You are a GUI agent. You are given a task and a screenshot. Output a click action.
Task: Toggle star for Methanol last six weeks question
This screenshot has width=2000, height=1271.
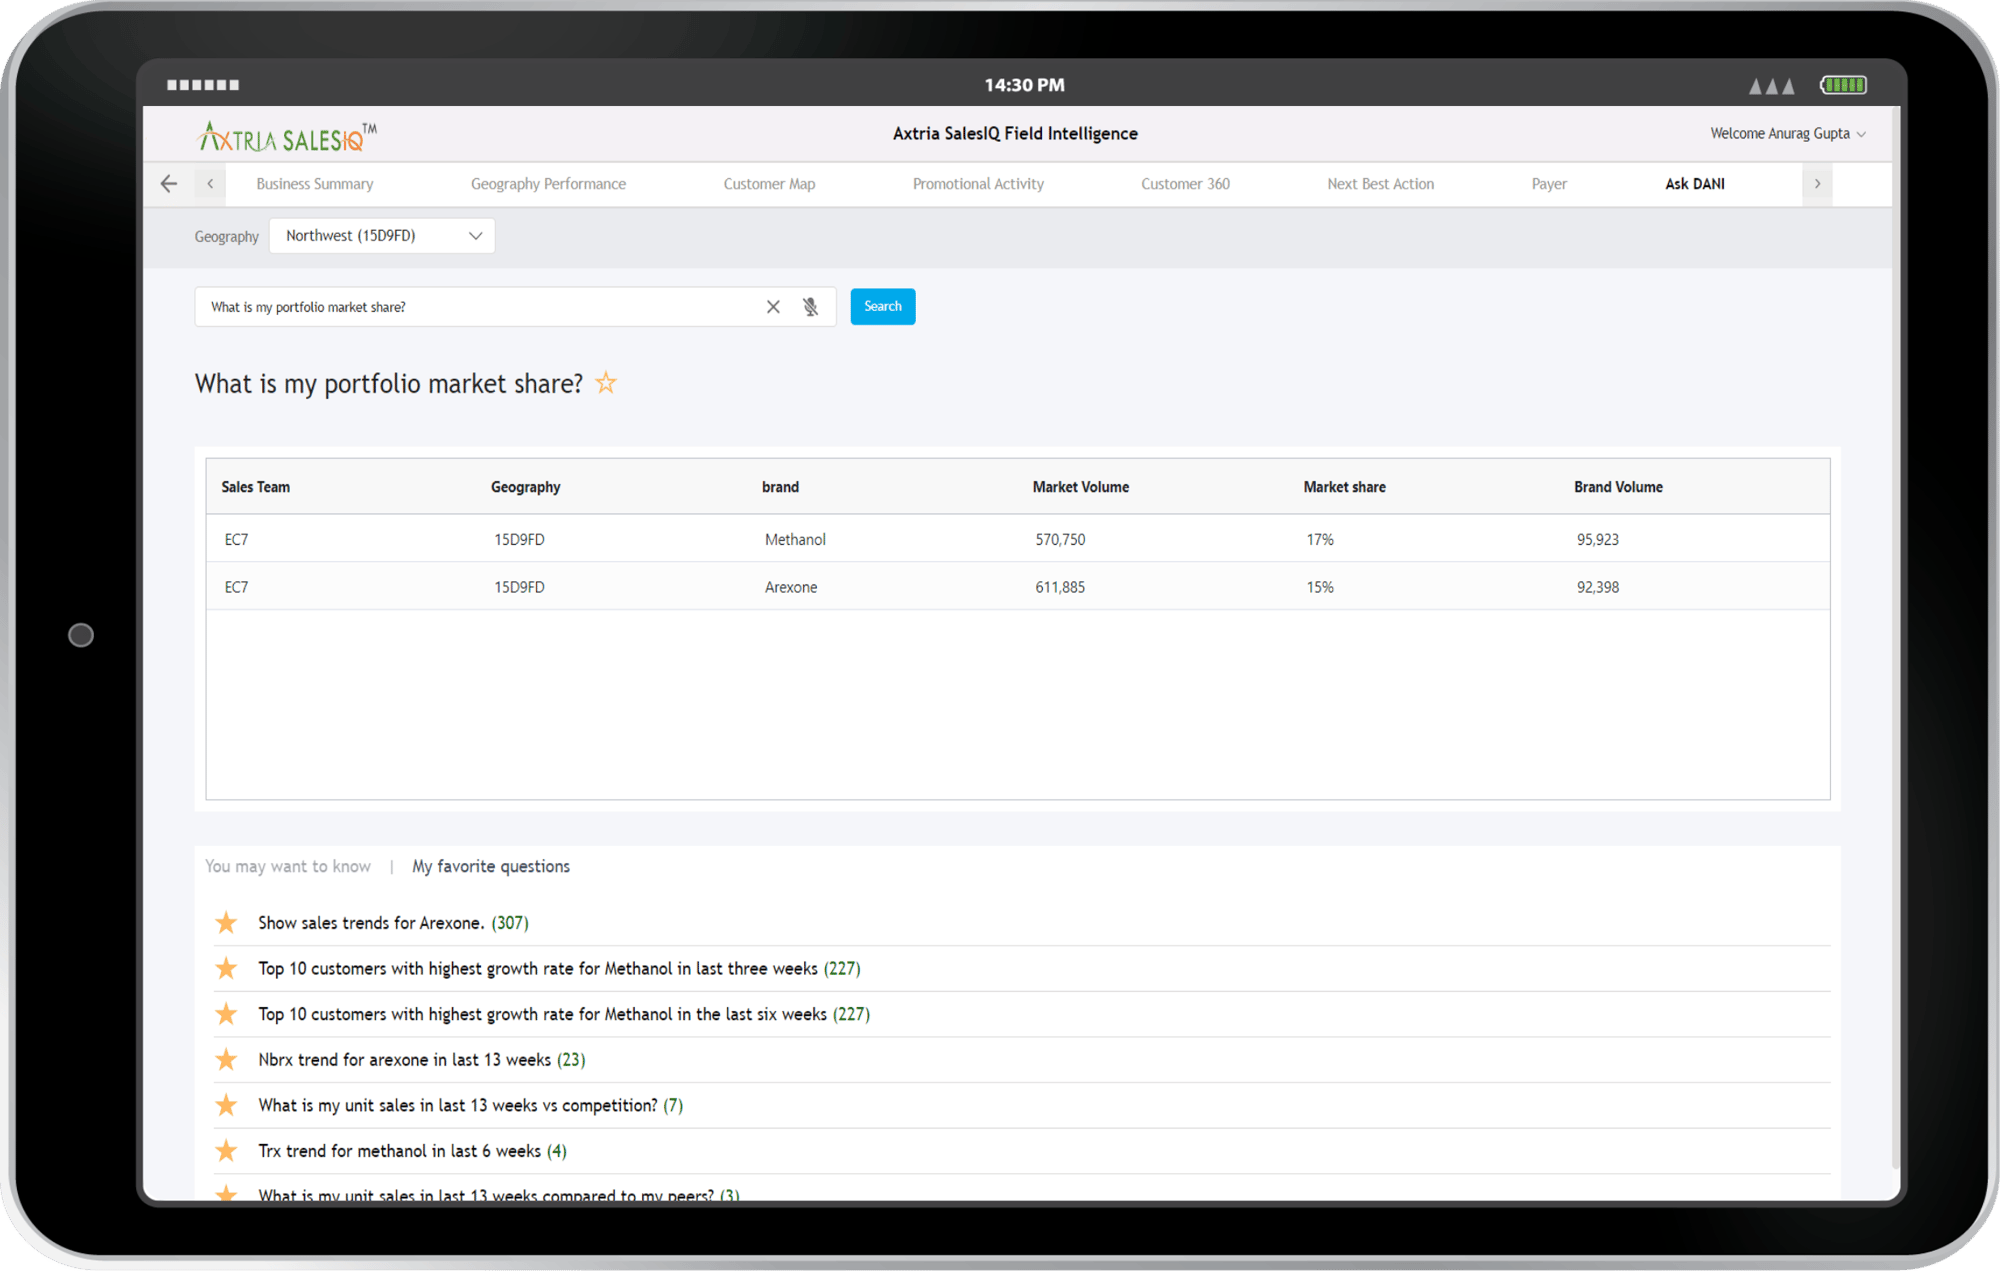[227, 1014]
